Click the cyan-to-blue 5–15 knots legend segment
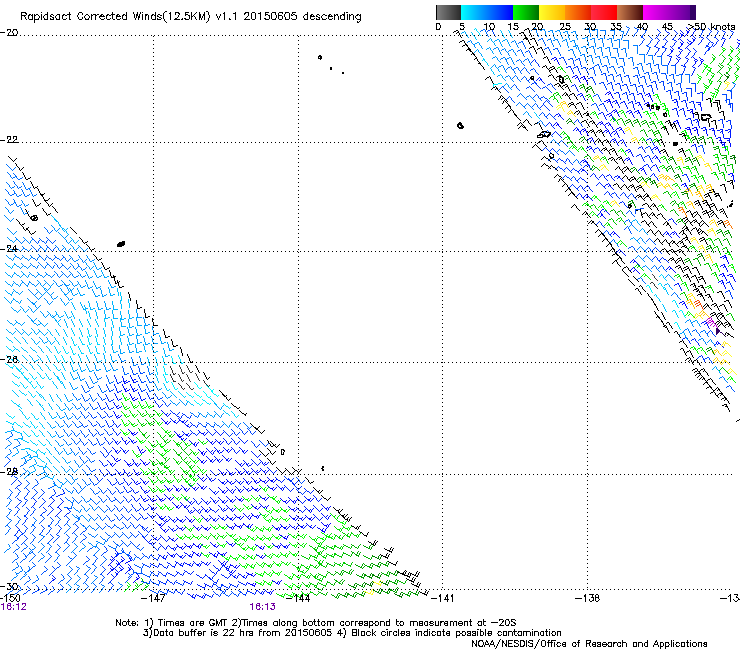The image size is (740, 650). [487, 12]
